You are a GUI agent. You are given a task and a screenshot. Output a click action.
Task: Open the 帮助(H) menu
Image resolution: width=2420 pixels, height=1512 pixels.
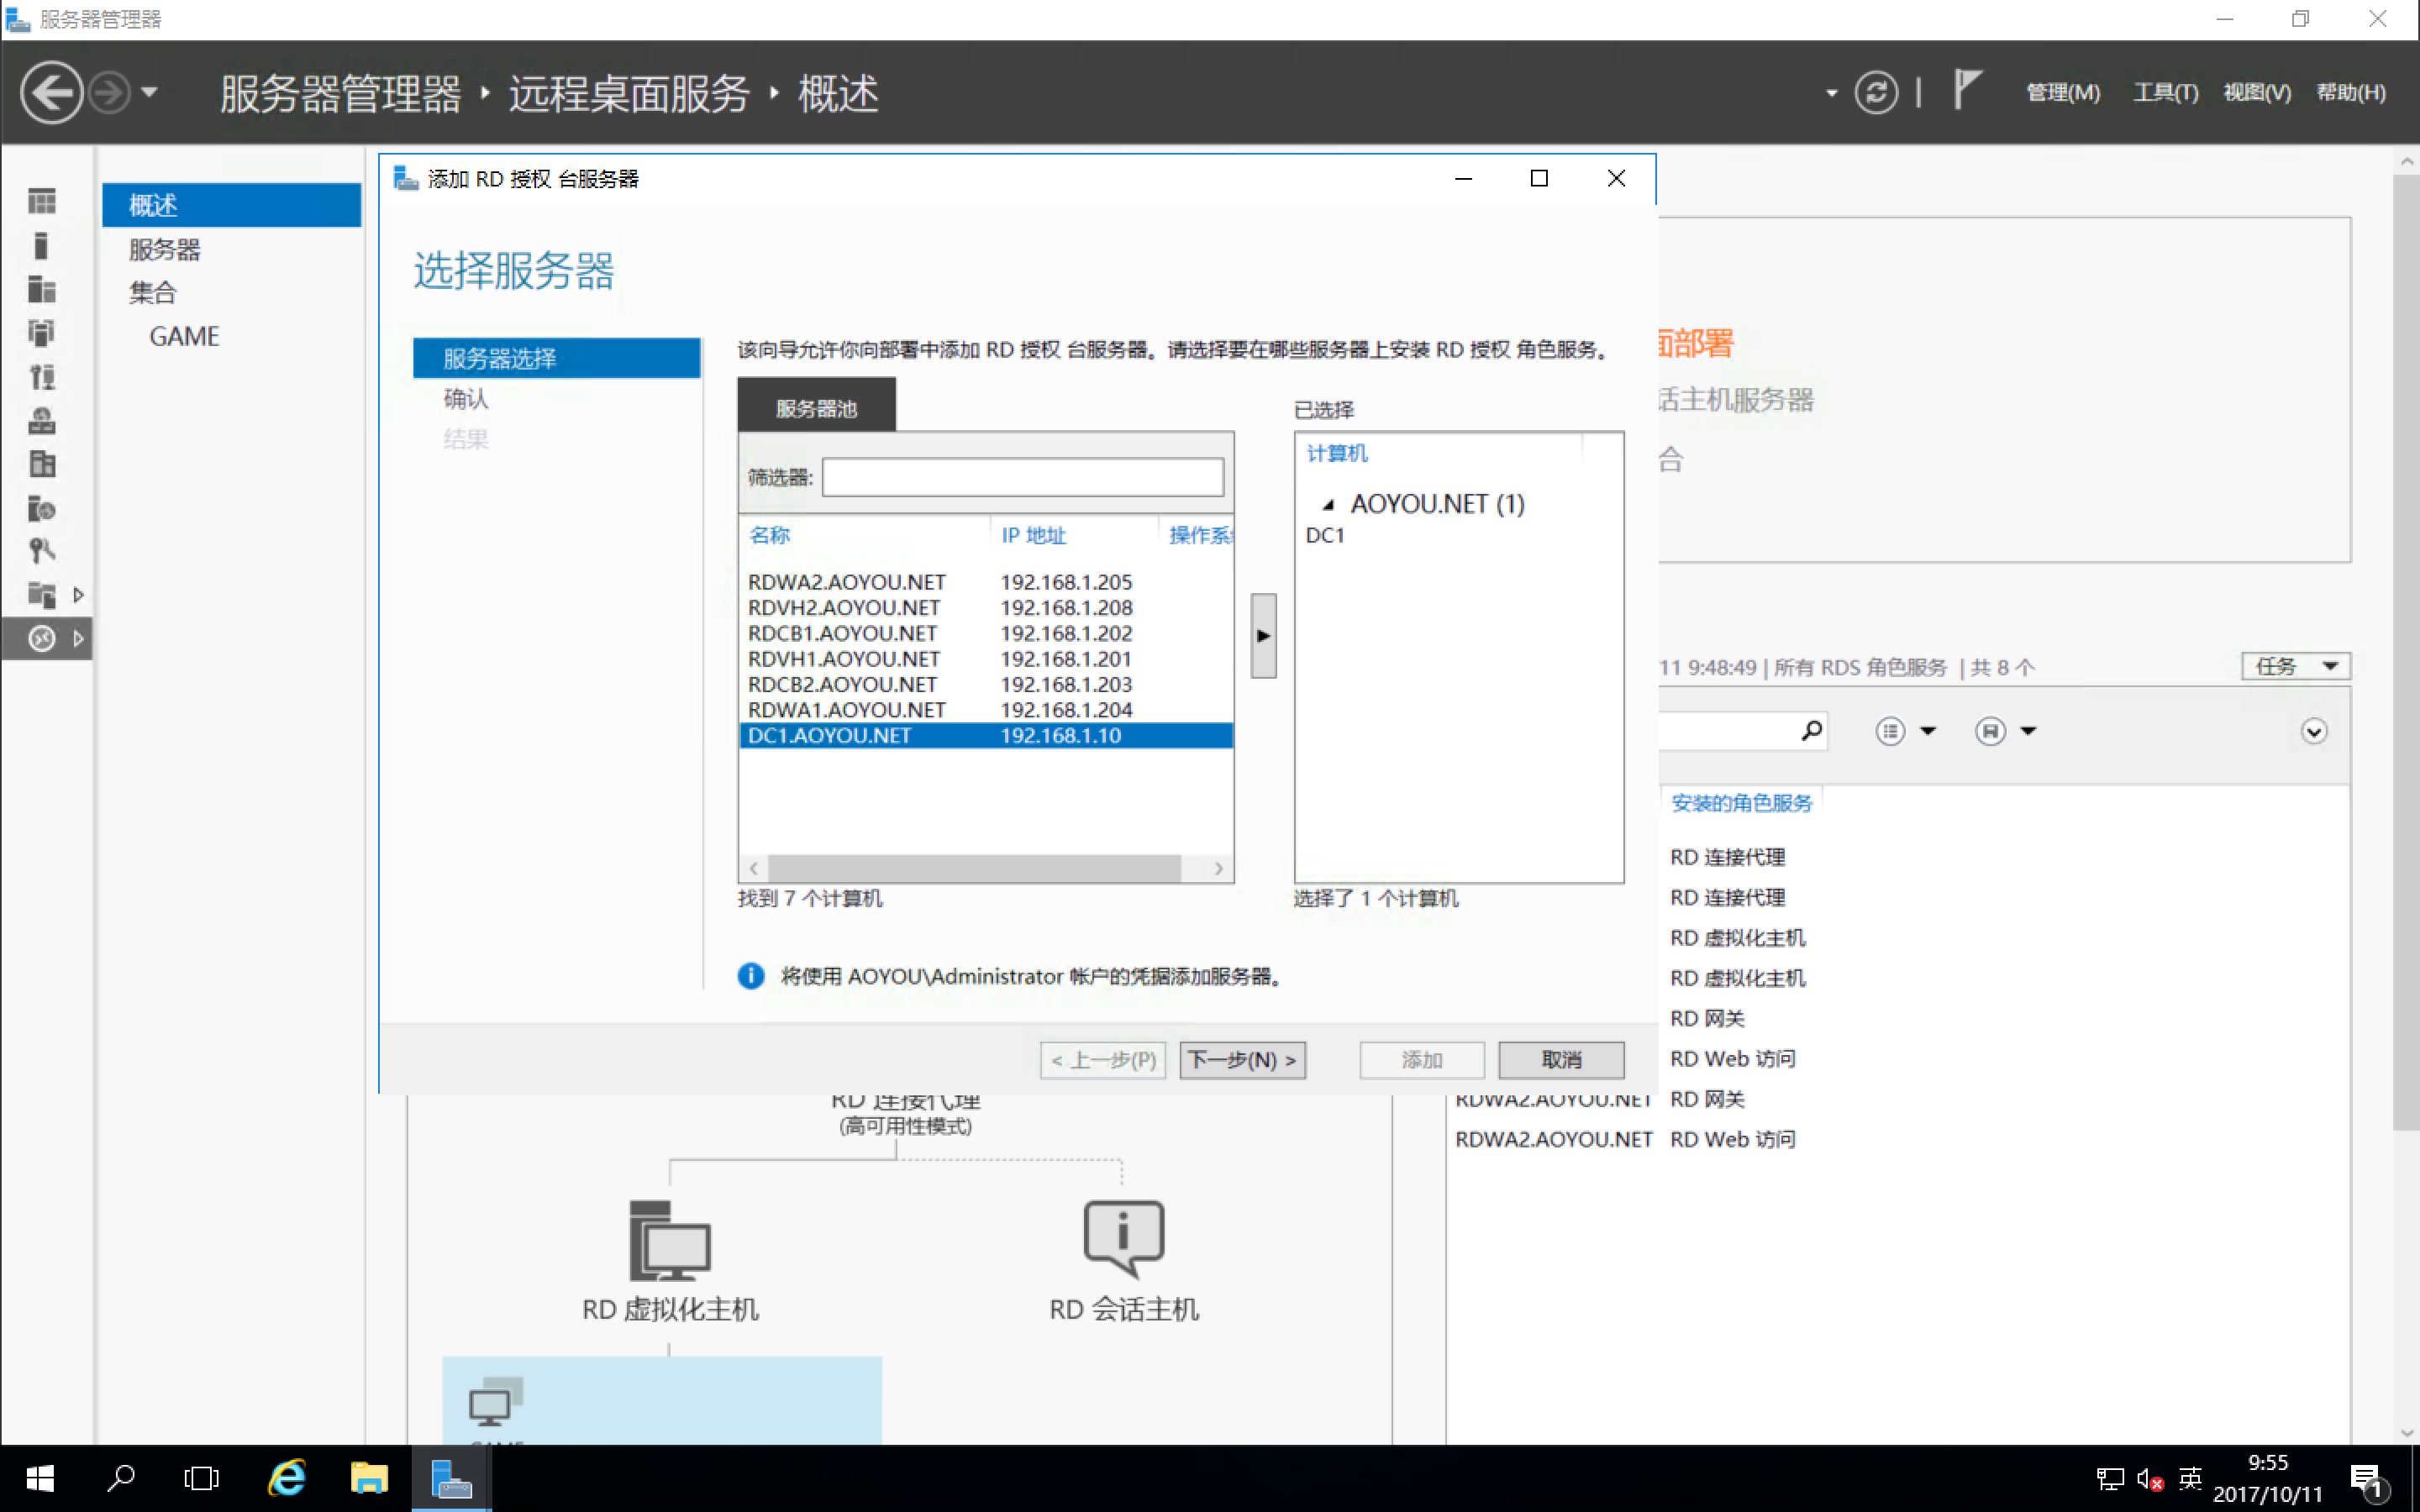click(2350, 93)
